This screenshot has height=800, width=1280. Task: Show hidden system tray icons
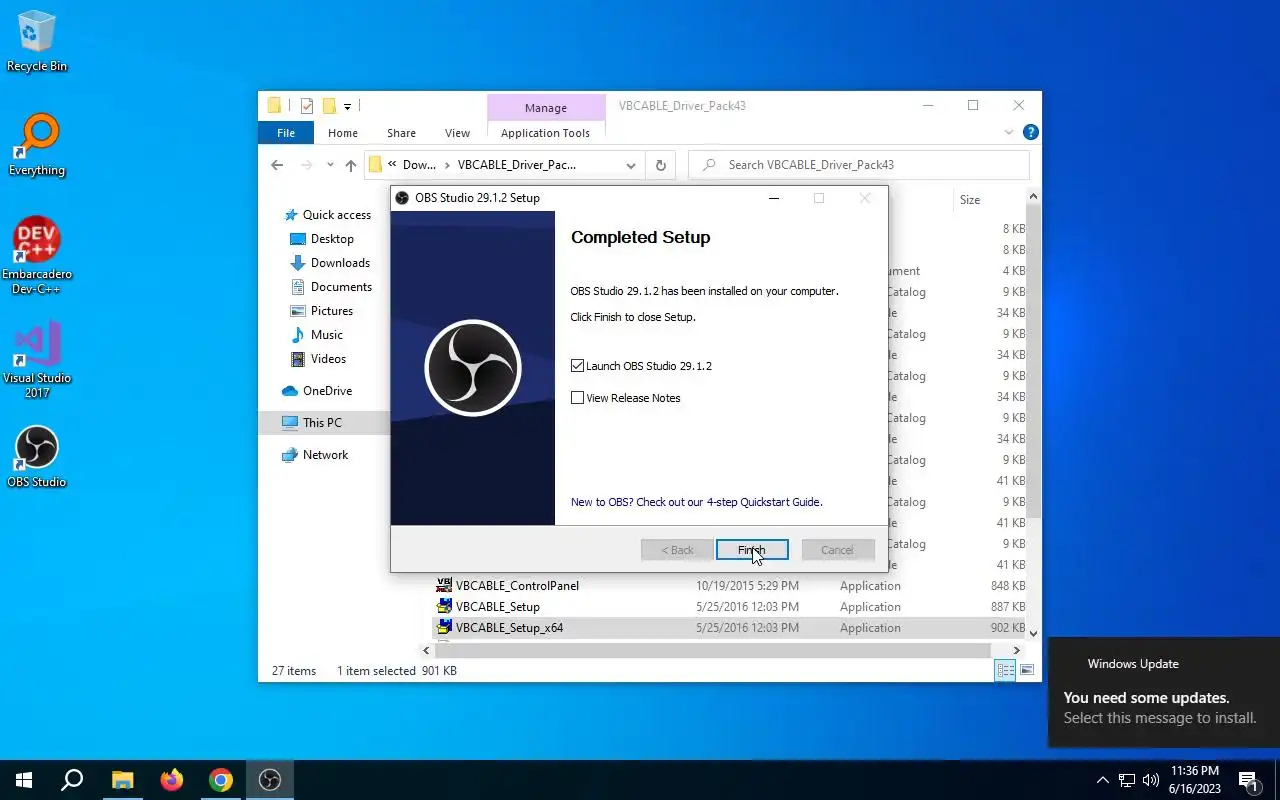[1103, 780]
